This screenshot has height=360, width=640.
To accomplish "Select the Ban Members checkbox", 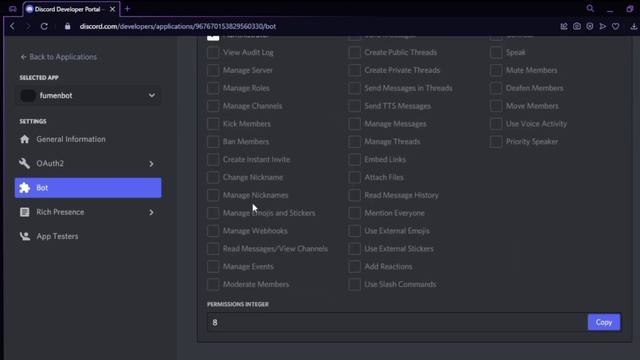I will click(213, 142).
